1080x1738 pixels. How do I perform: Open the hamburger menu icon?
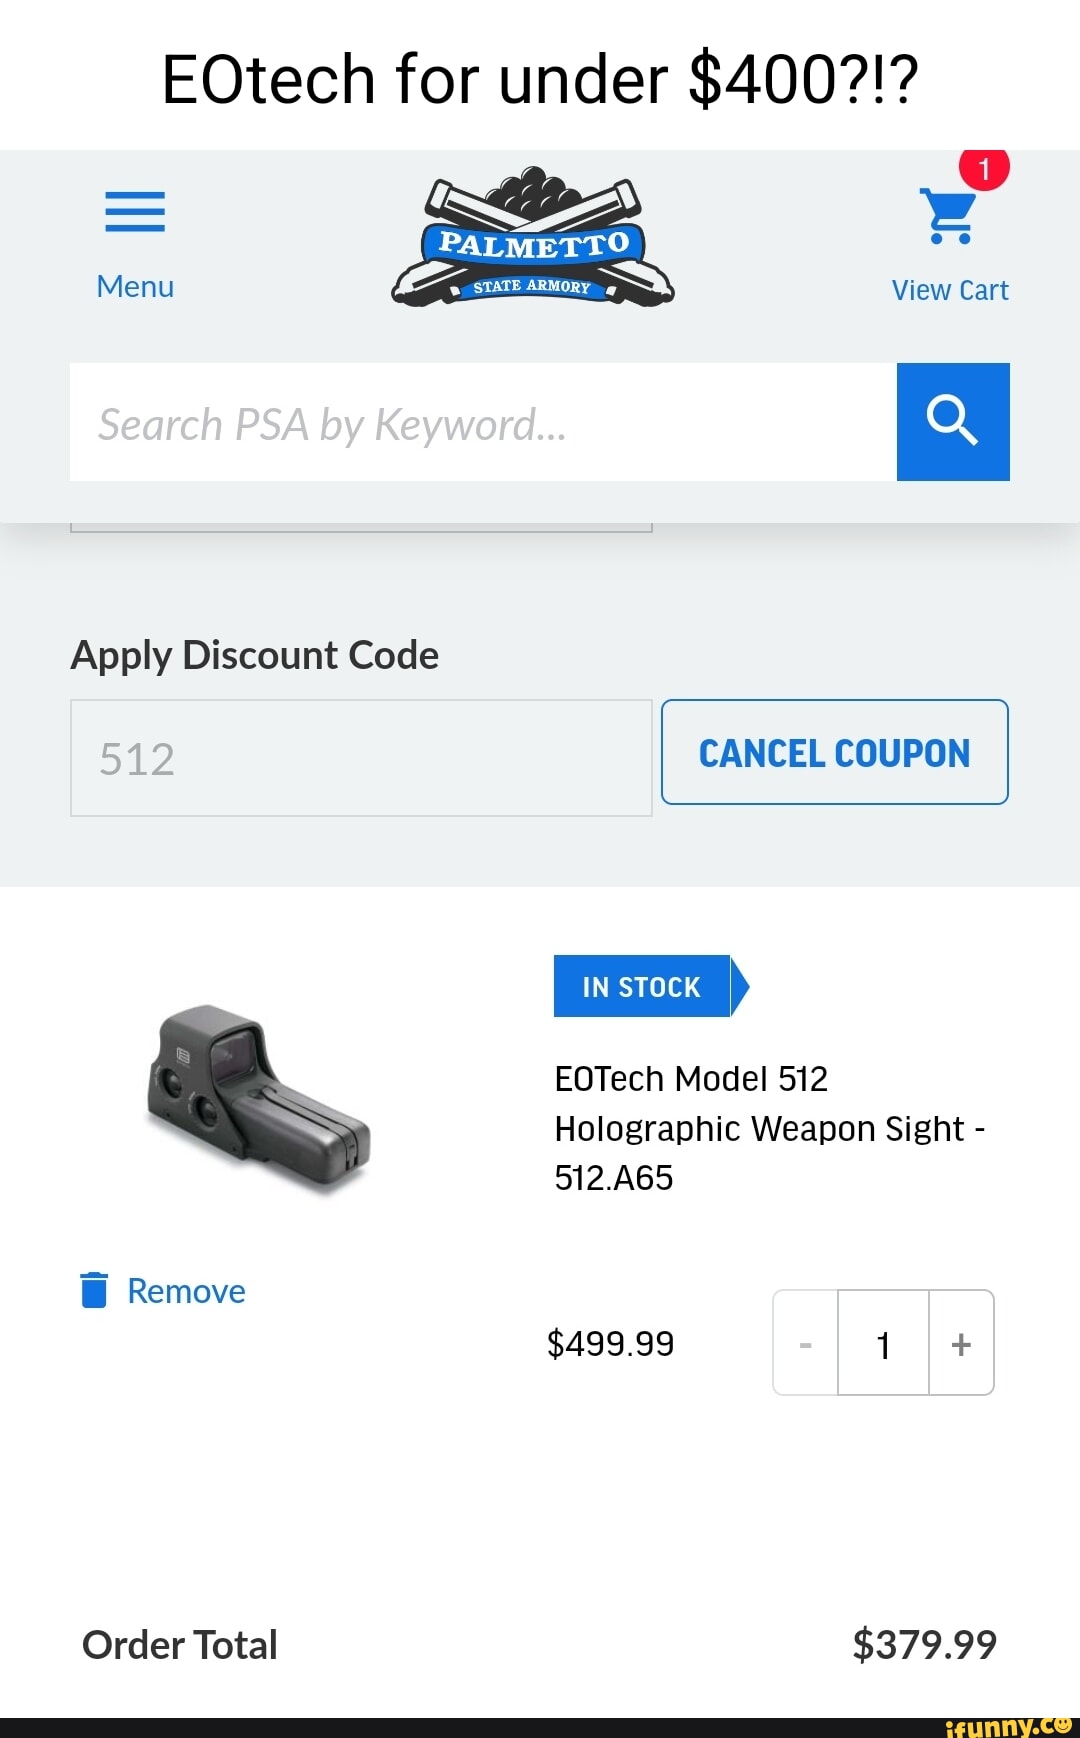point(135,211)
